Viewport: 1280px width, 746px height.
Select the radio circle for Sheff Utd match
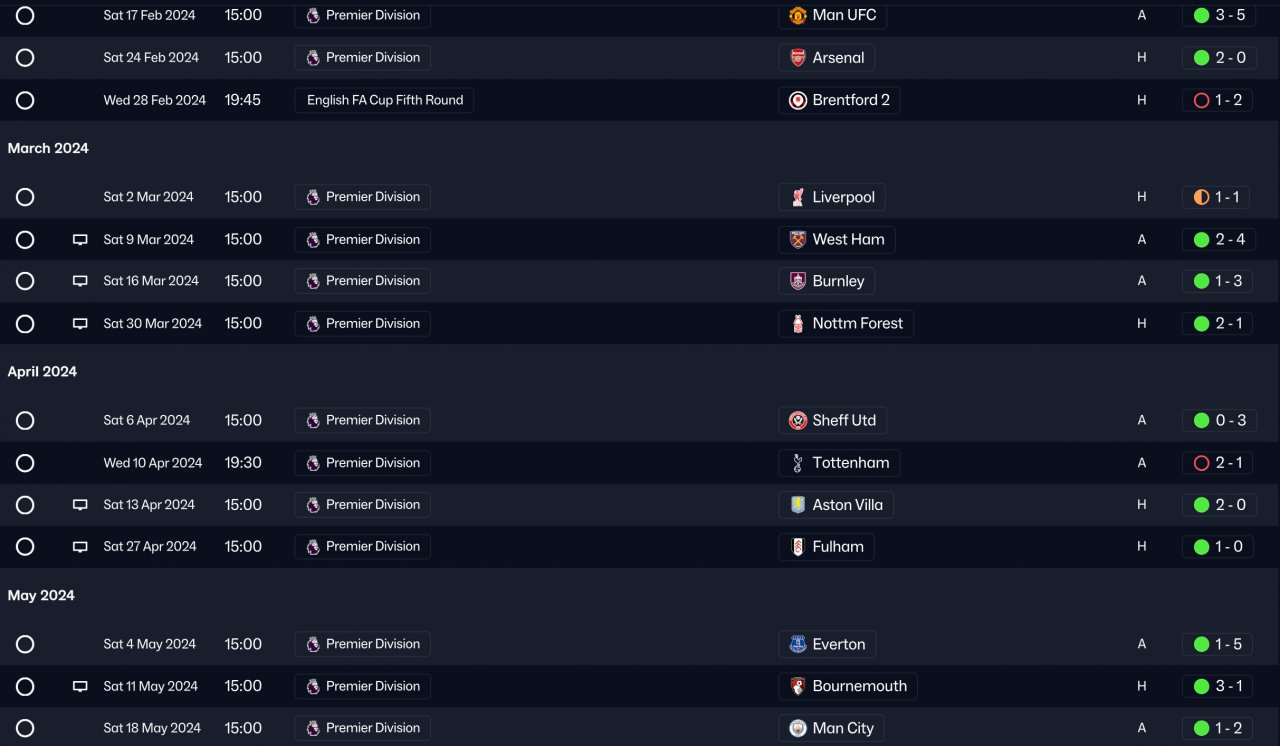click(x=25, y=421)
